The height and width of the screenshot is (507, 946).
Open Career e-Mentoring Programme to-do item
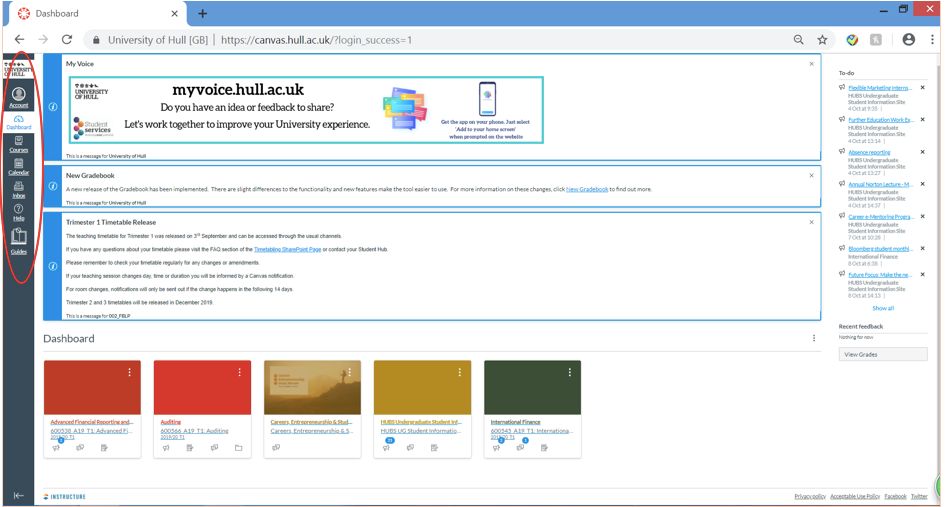(880, 217)
